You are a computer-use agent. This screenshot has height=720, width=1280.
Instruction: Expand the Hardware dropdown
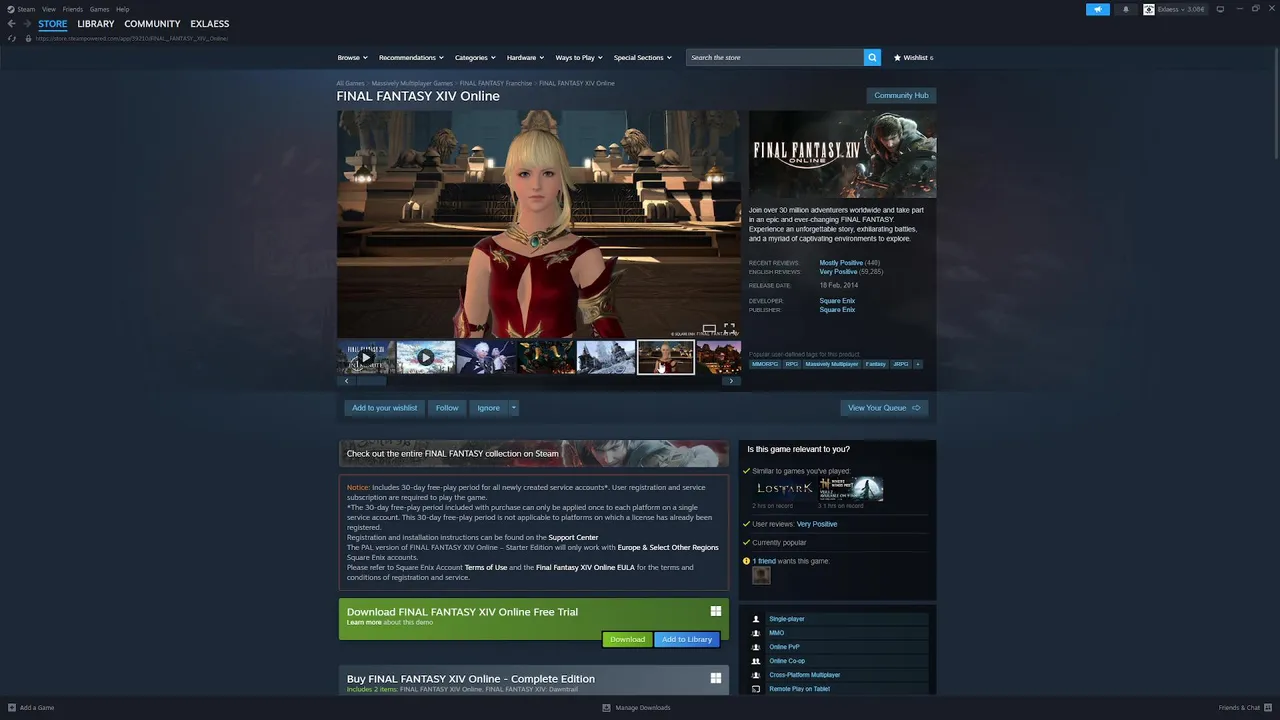pyautogui.click(x=525, y=58)
